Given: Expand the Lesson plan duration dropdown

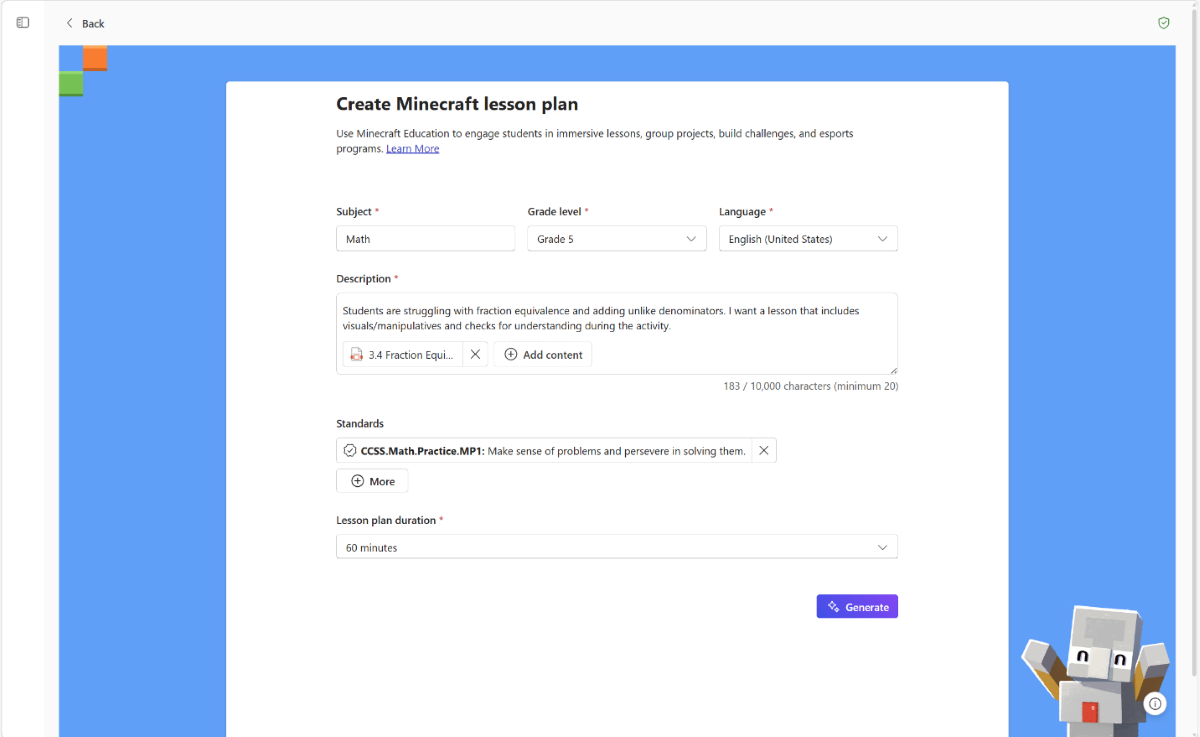Looking at the screenshot, I should pyautogui.click(x=617, y=547).
